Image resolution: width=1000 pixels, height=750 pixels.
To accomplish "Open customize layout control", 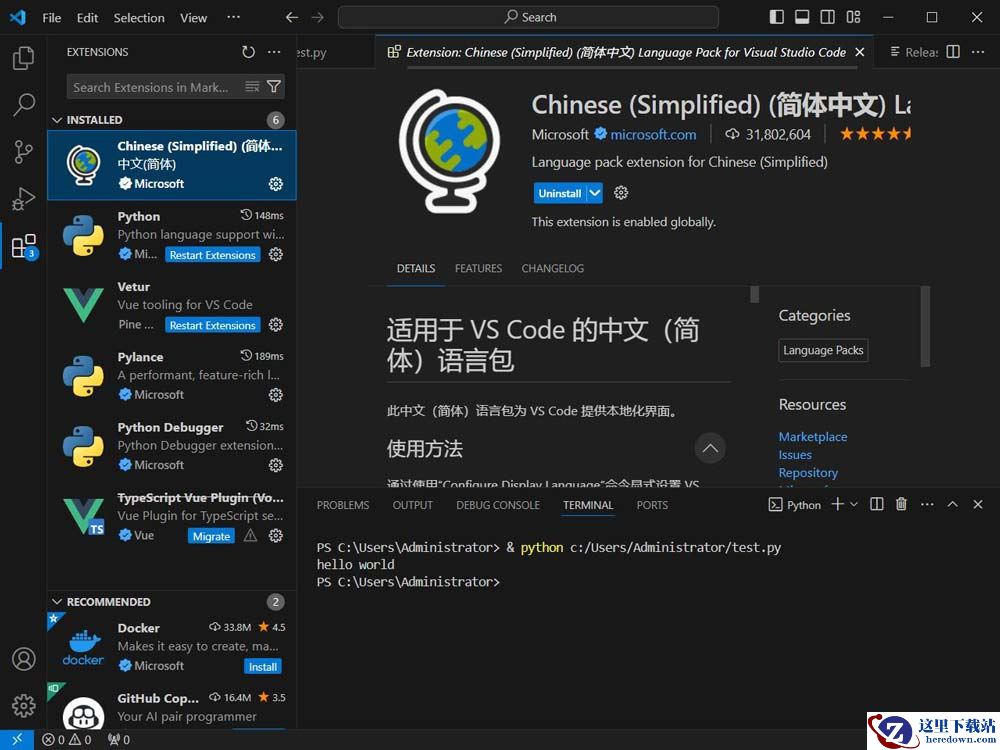I will point(853,17).
